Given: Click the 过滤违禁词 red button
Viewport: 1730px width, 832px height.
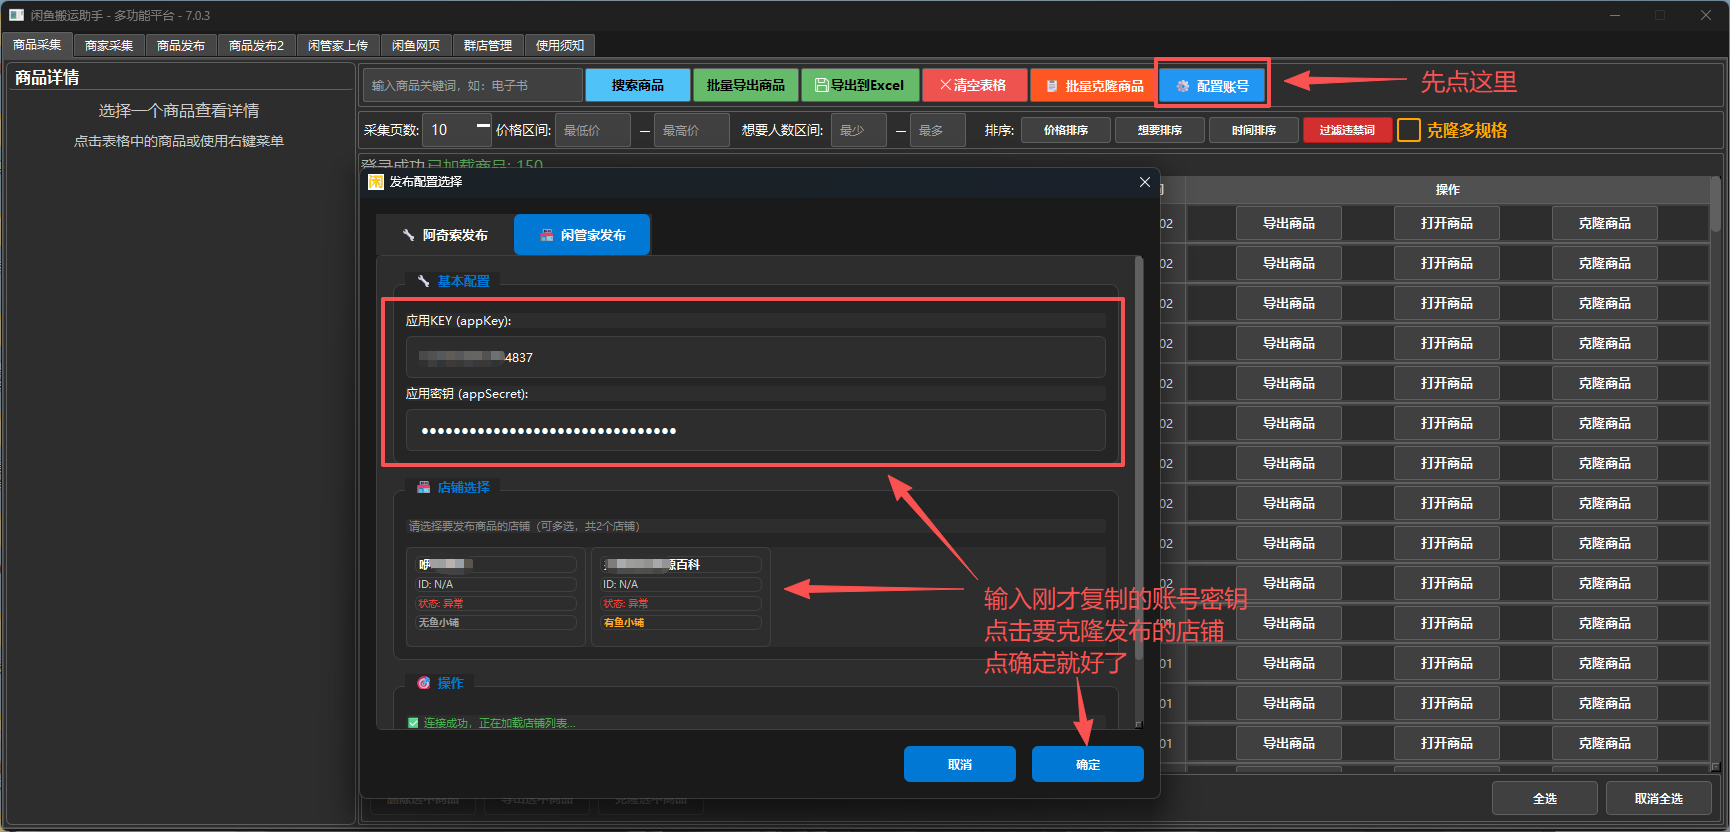Looking at the screenshot, I should pos(1346,131).
